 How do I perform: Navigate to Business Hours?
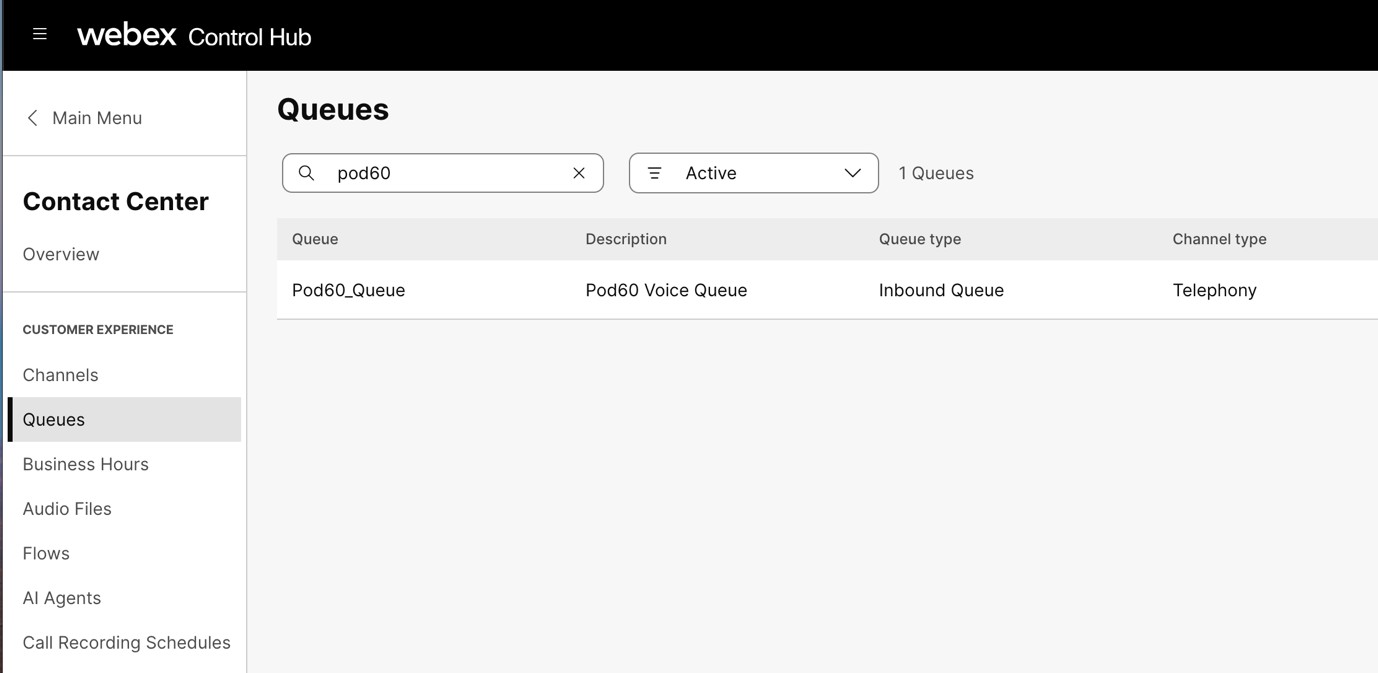coord(86,464)
